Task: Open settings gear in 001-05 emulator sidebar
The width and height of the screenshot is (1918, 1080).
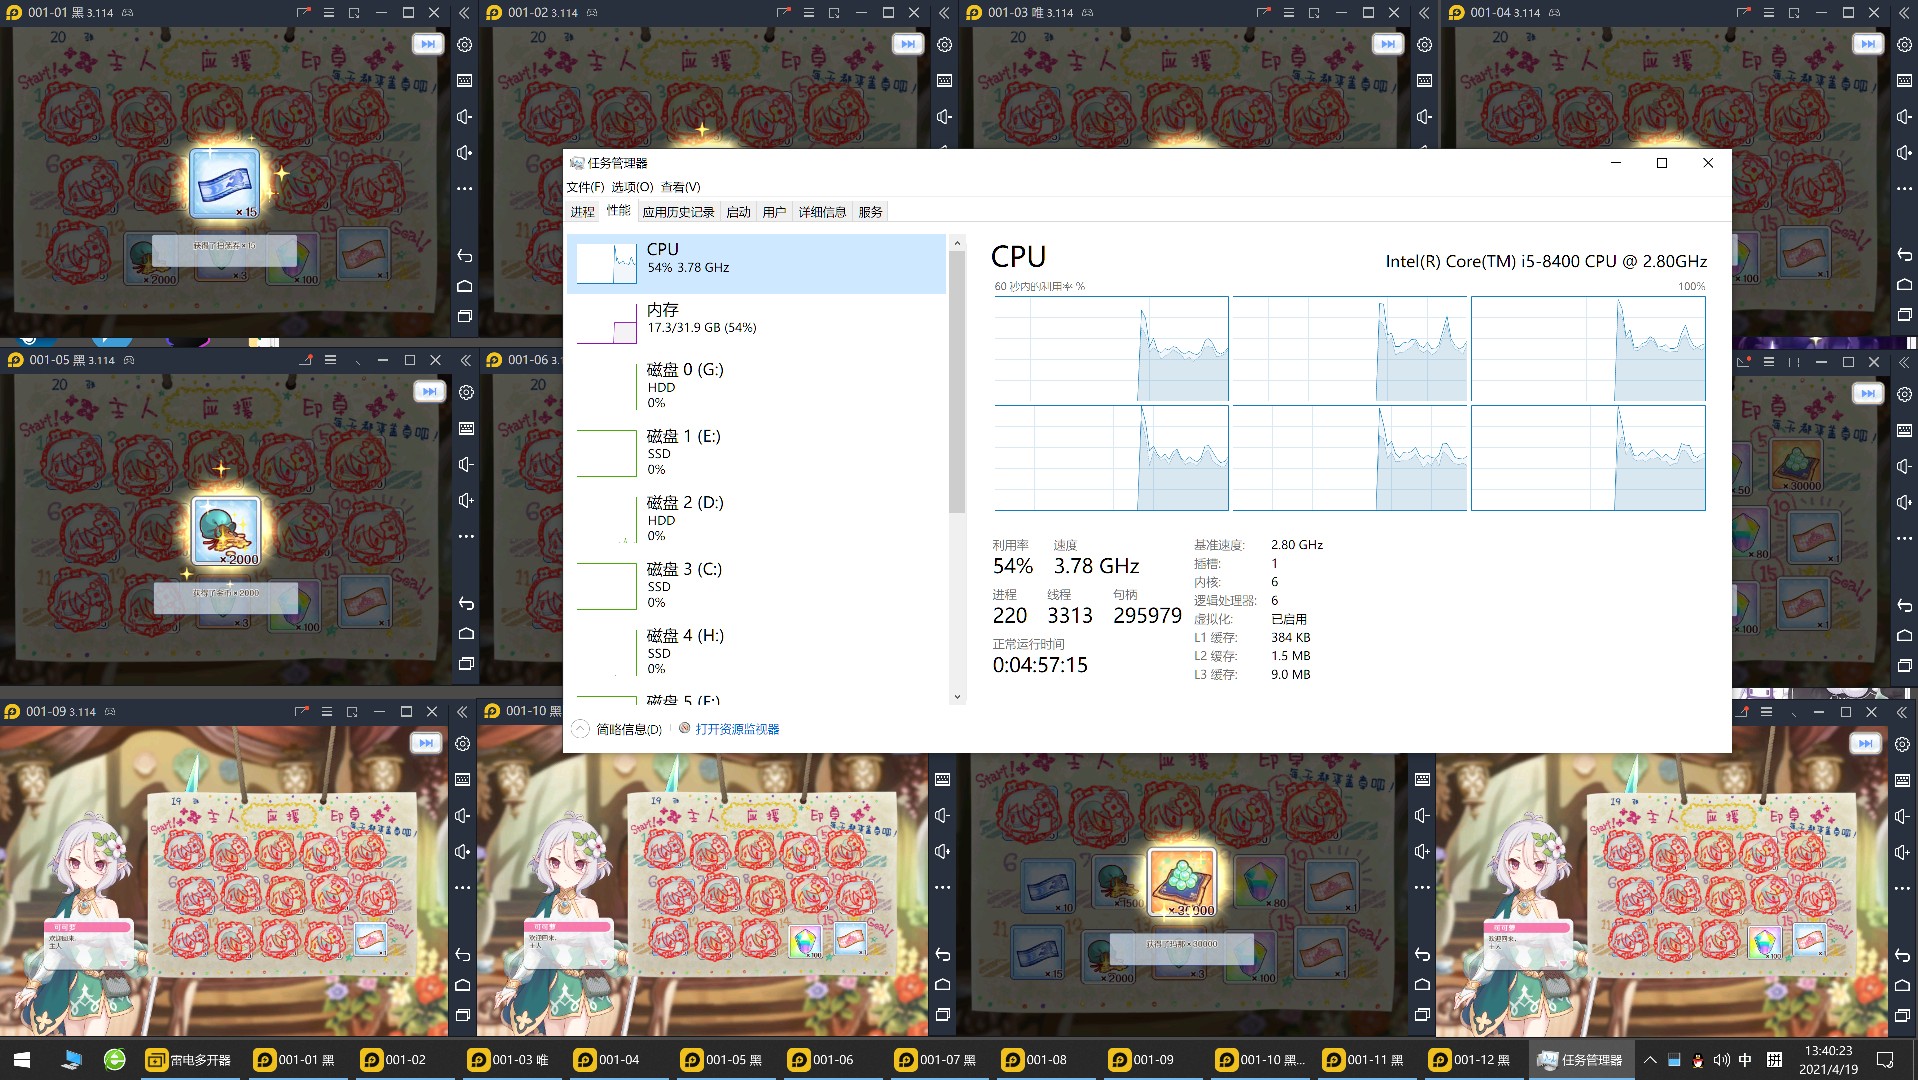Action: 466,393
